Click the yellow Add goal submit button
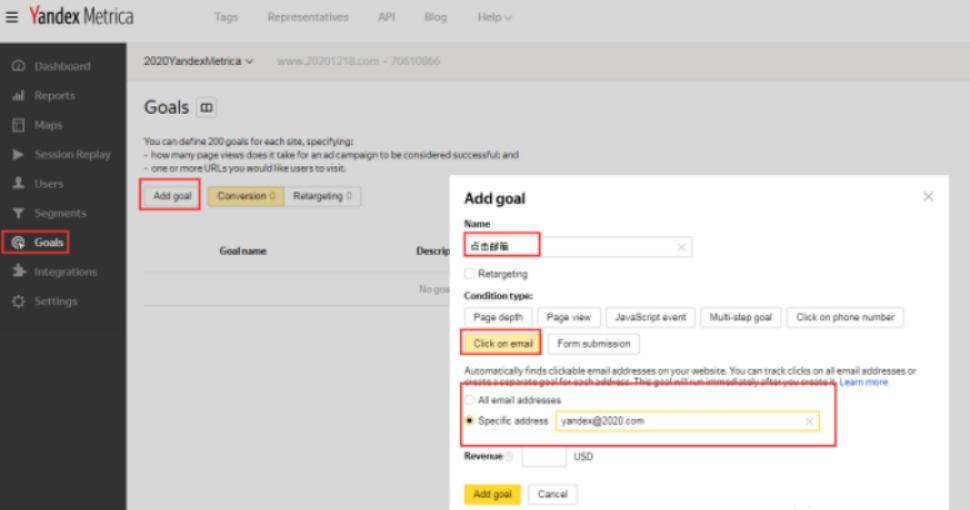 [492, 494]
